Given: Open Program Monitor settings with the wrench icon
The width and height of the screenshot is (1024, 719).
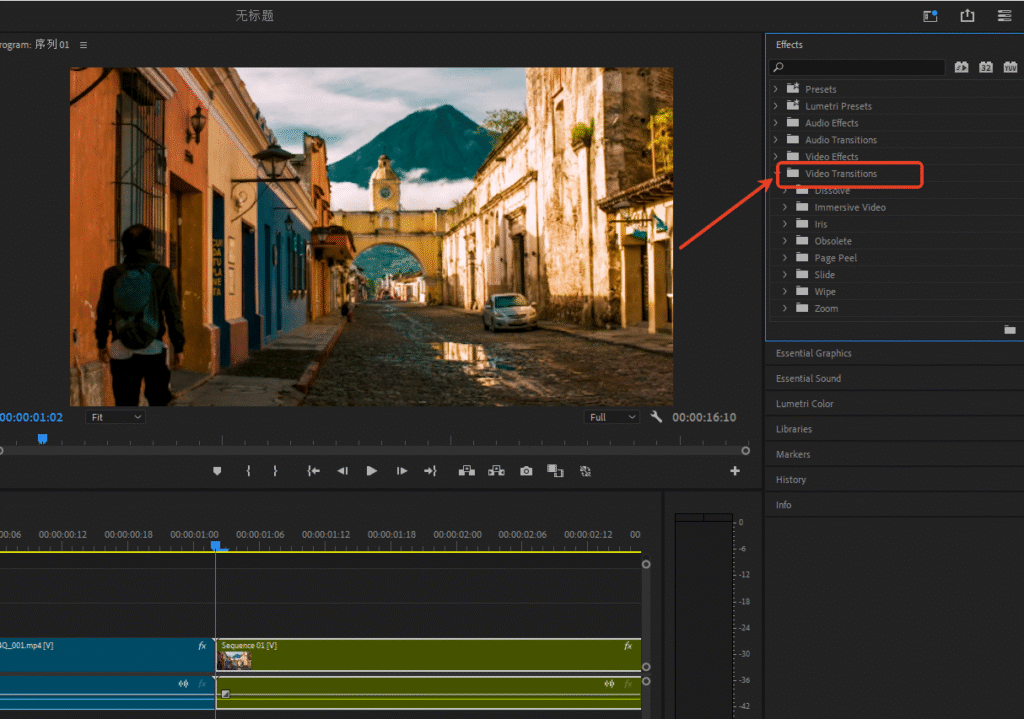Looking at the screenshot, I should coord(657,417).
